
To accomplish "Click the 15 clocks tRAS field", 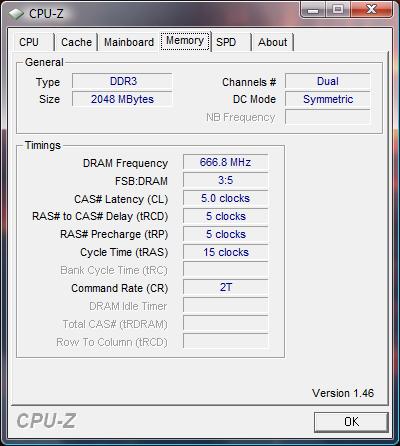I will [226, 252].
